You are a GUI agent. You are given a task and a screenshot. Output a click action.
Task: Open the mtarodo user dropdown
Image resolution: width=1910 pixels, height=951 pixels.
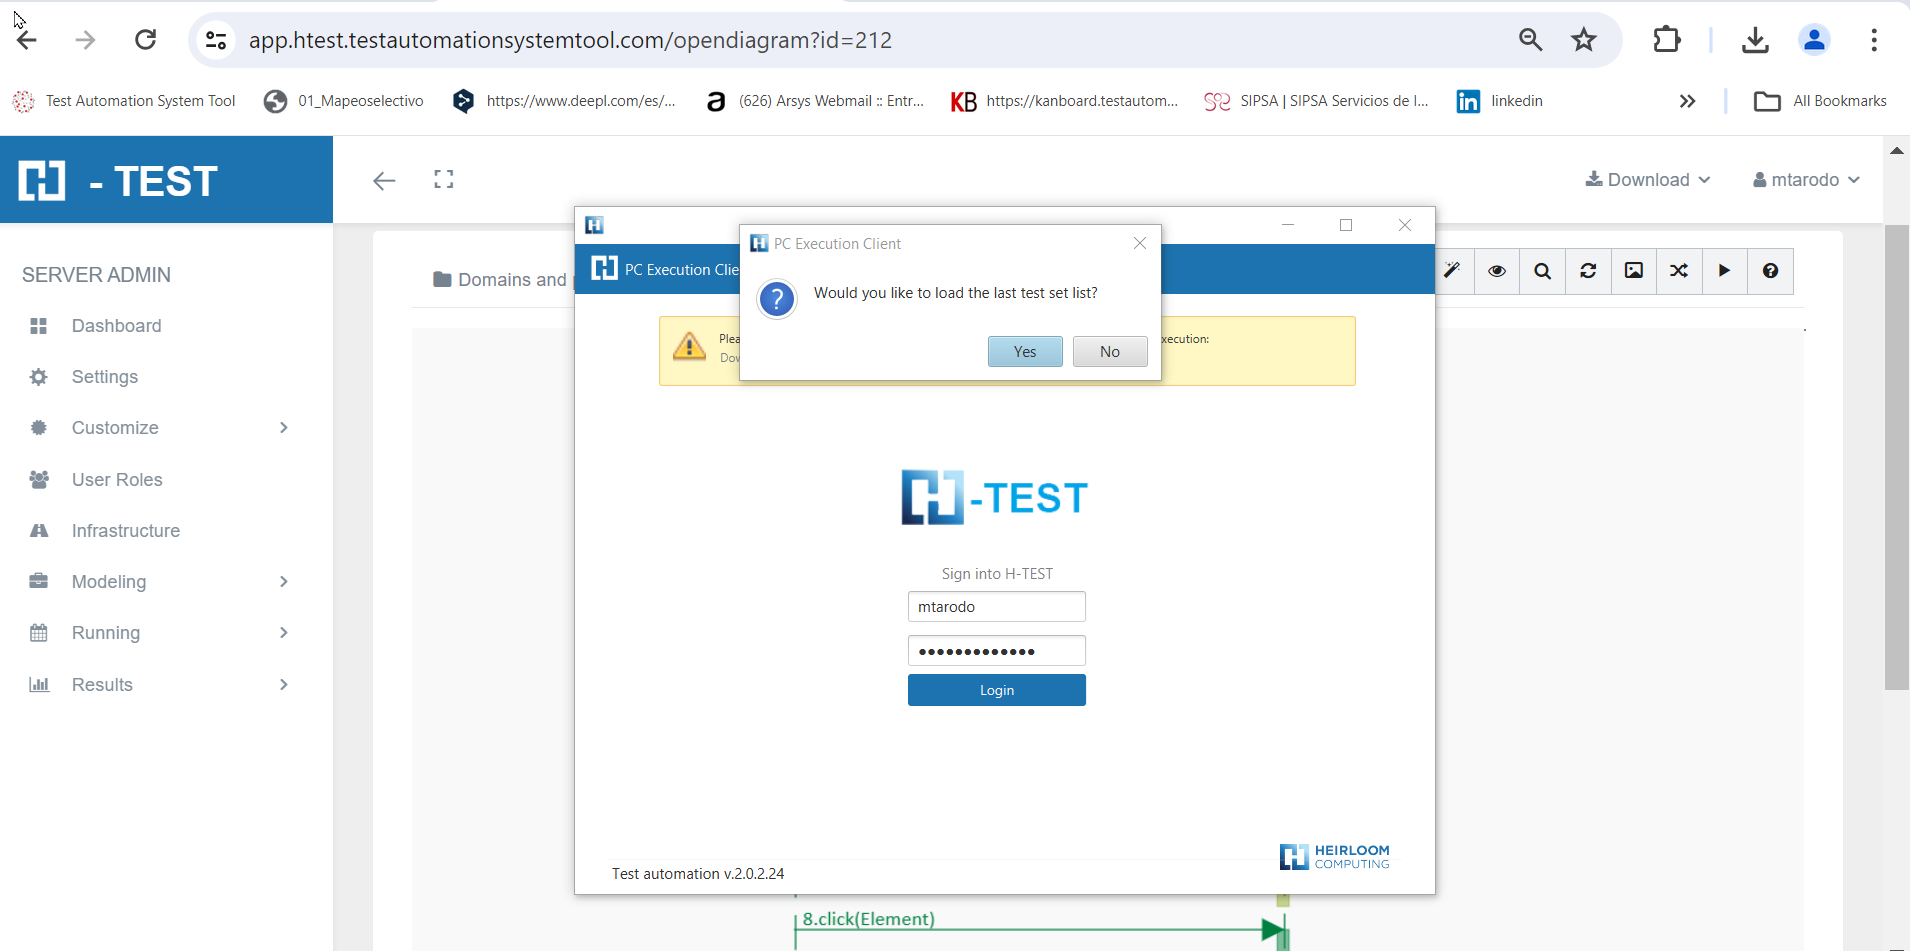pyautogui.click(x=1806, y=180)
